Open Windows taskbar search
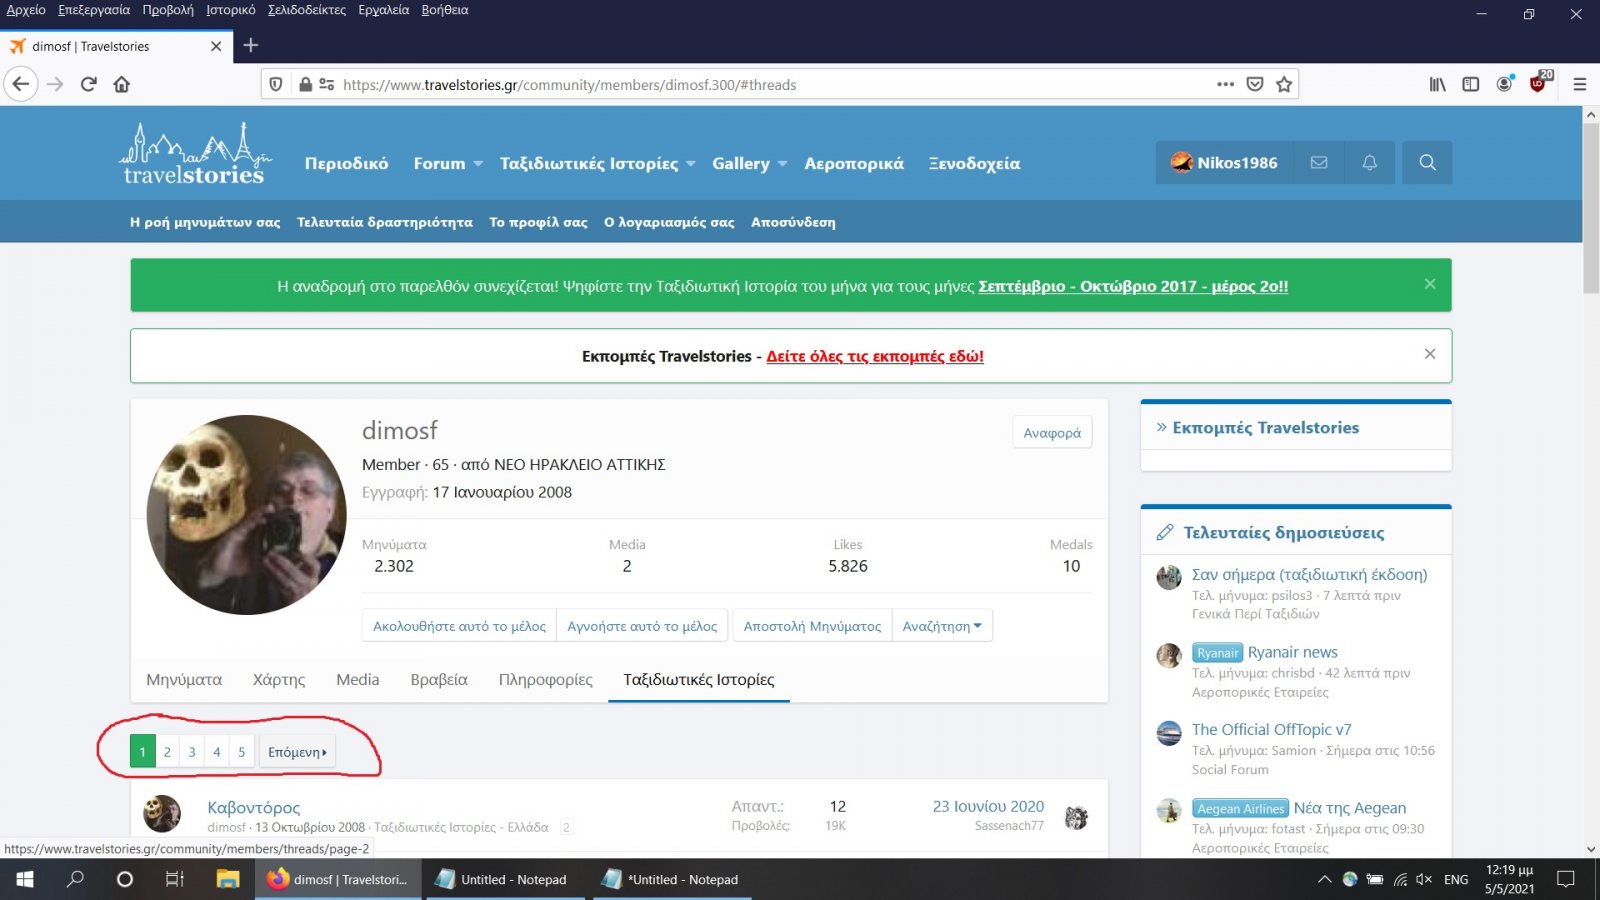1600x900 pixels. (75, 879)
